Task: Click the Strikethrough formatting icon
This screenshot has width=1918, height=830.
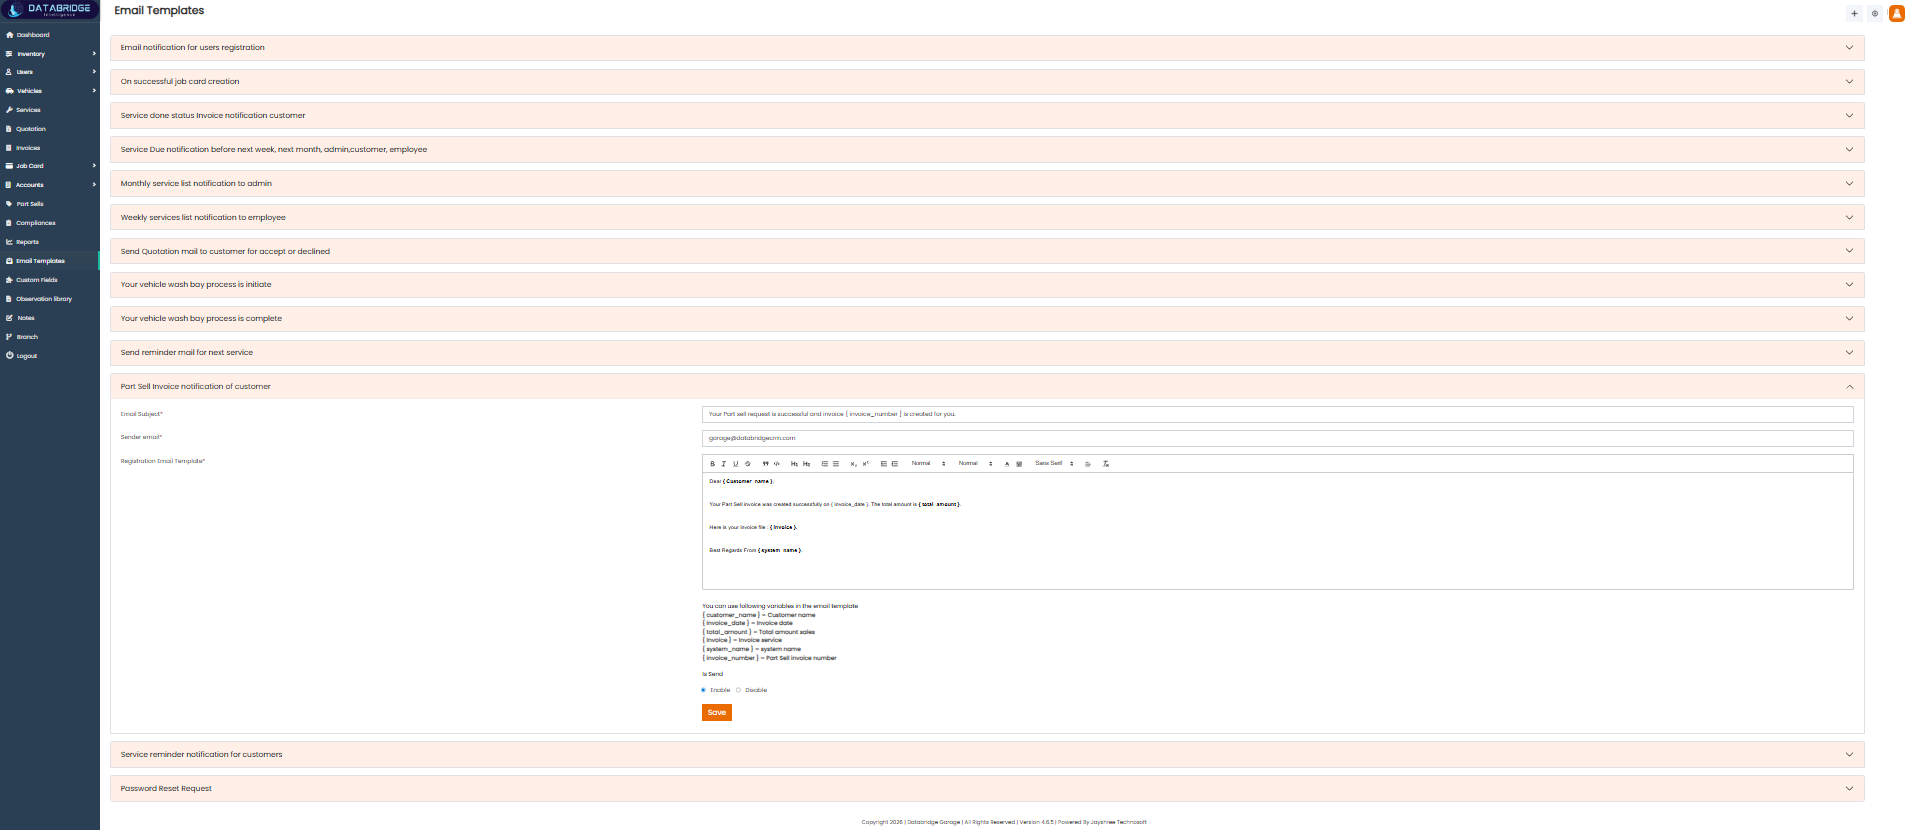Action: pos(747,464)
